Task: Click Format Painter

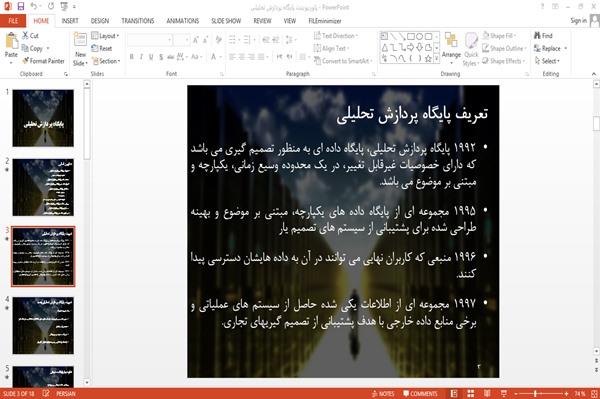Action: coord(43,61)
